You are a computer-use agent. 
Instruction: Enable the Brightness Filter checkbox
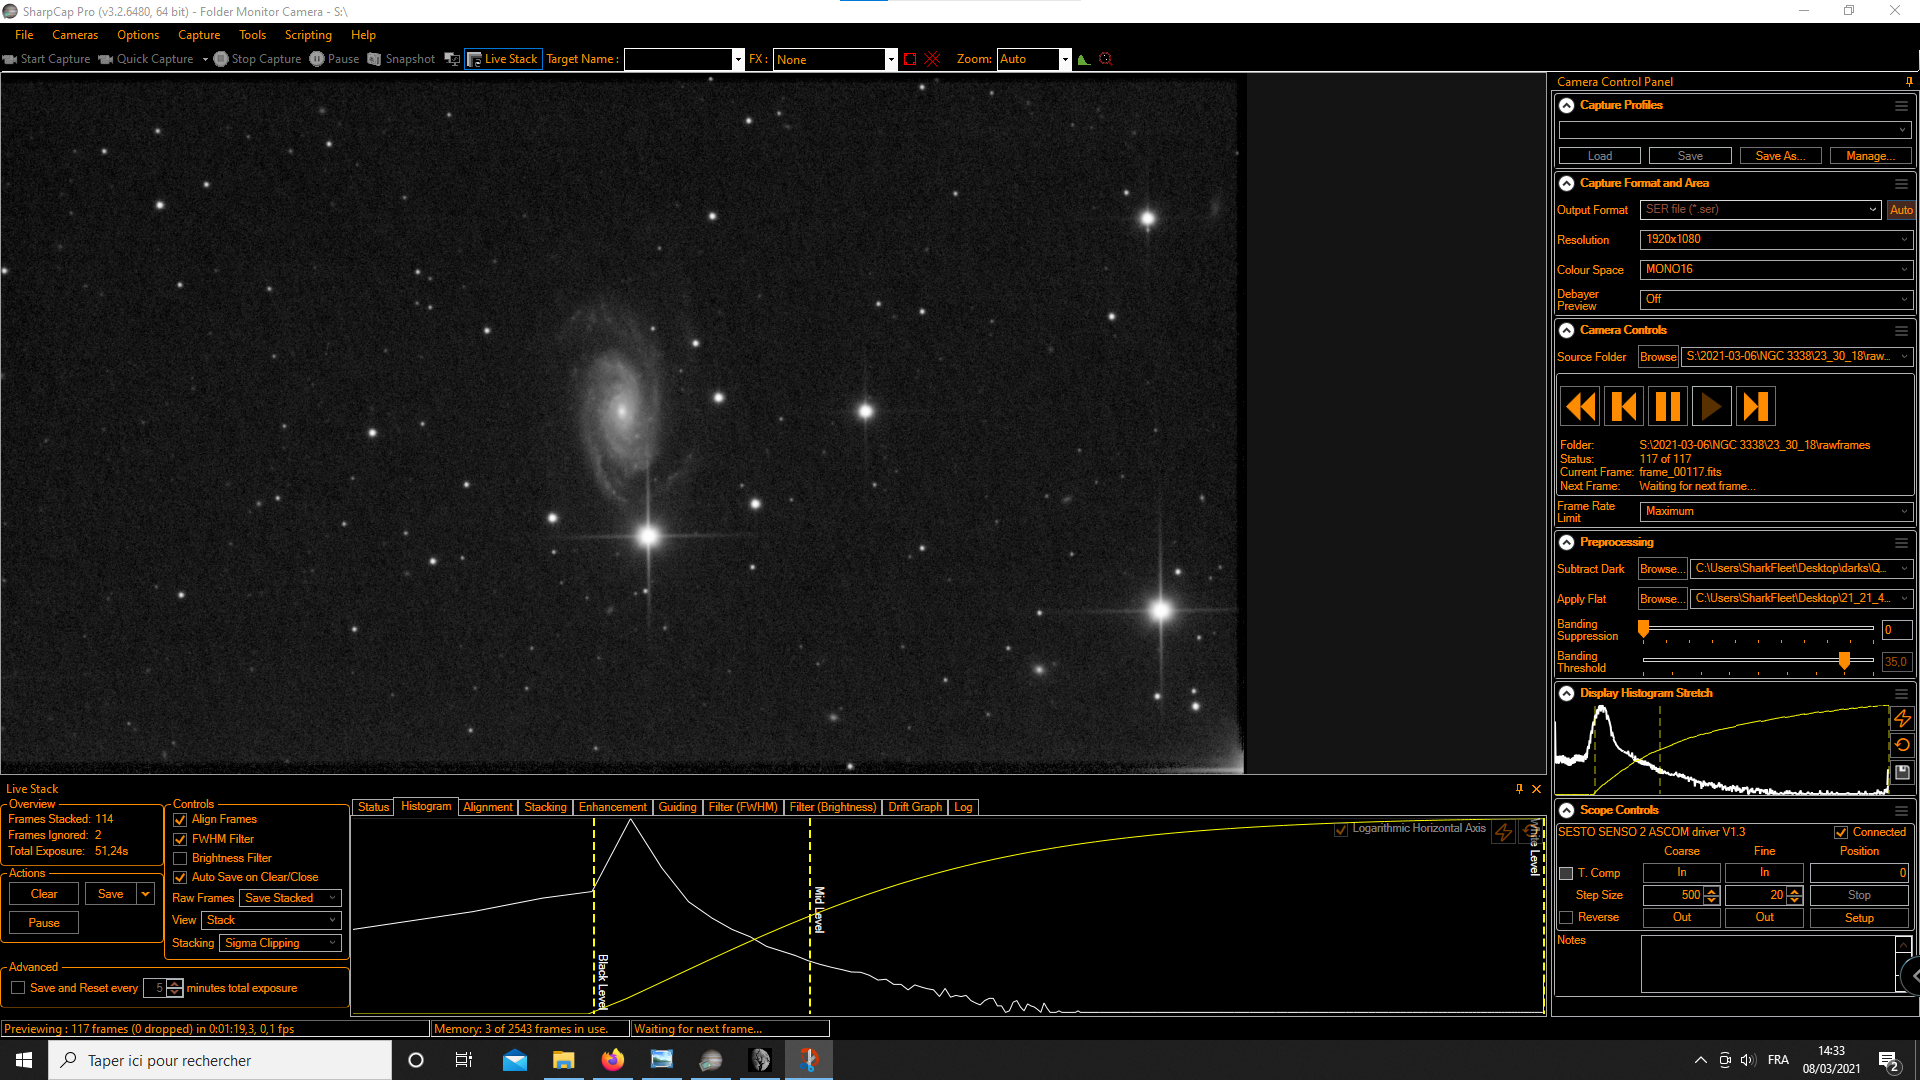pos(180,858)
